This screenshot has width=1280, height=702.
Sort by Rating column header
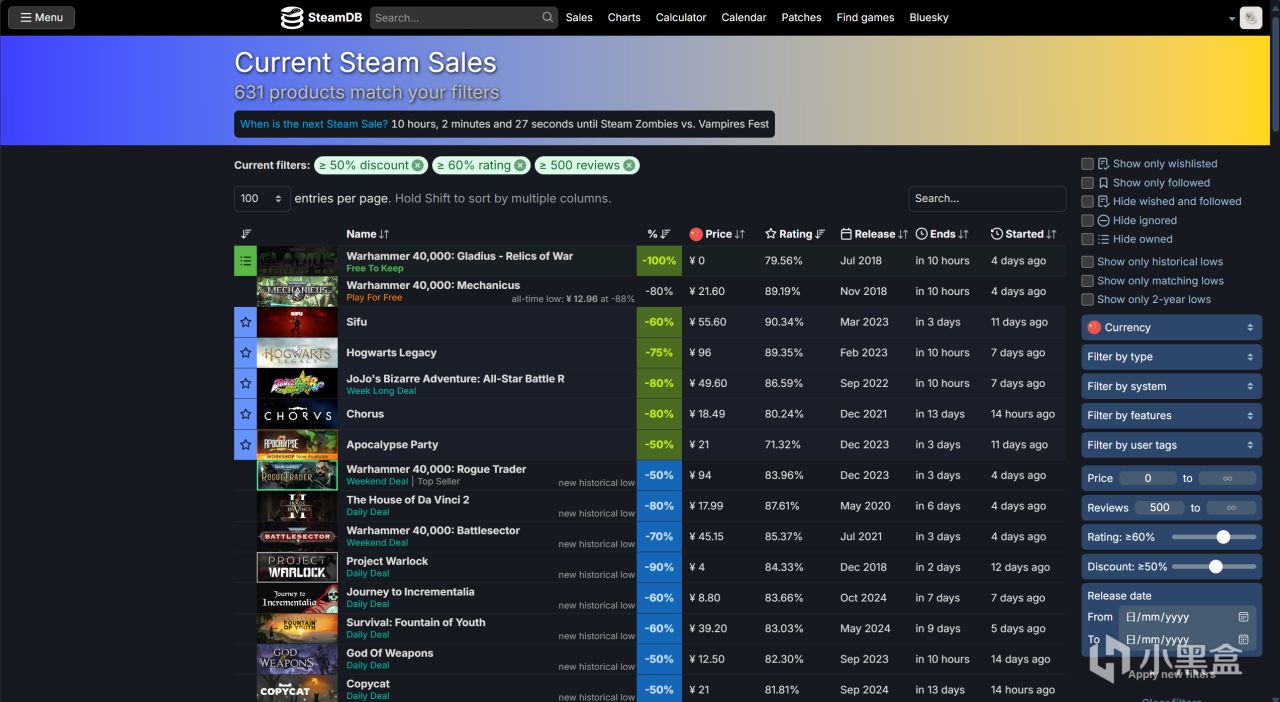795,234
